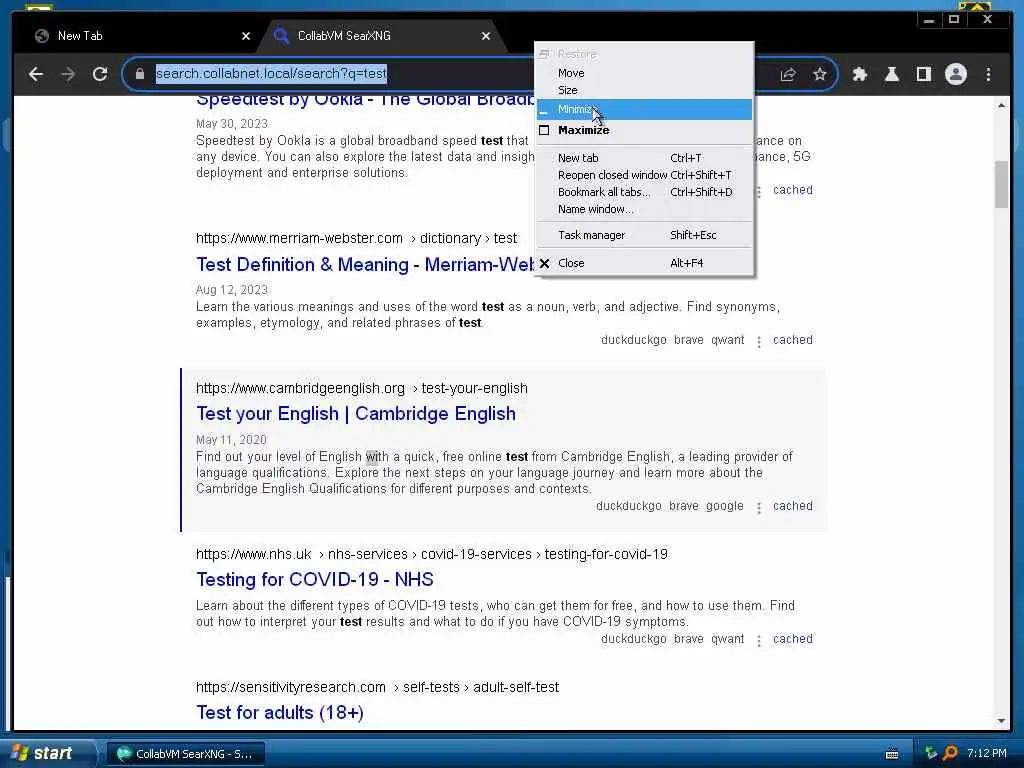The width and height of the screenshot is (1024, 768).
Task: Choose New tab menu entry
Action: pyautogui.click(x=644, y=158)
